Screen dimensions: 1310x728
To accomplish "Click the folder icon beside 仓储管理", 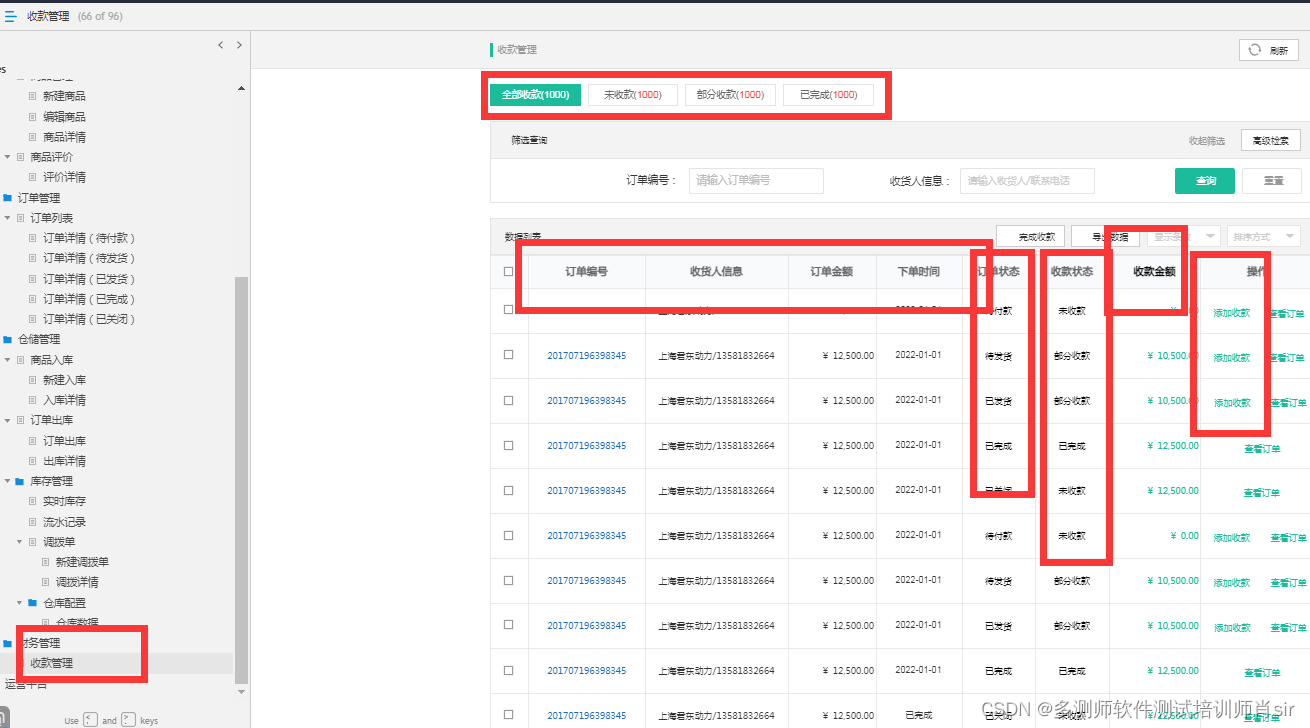I will click(8, 339).
